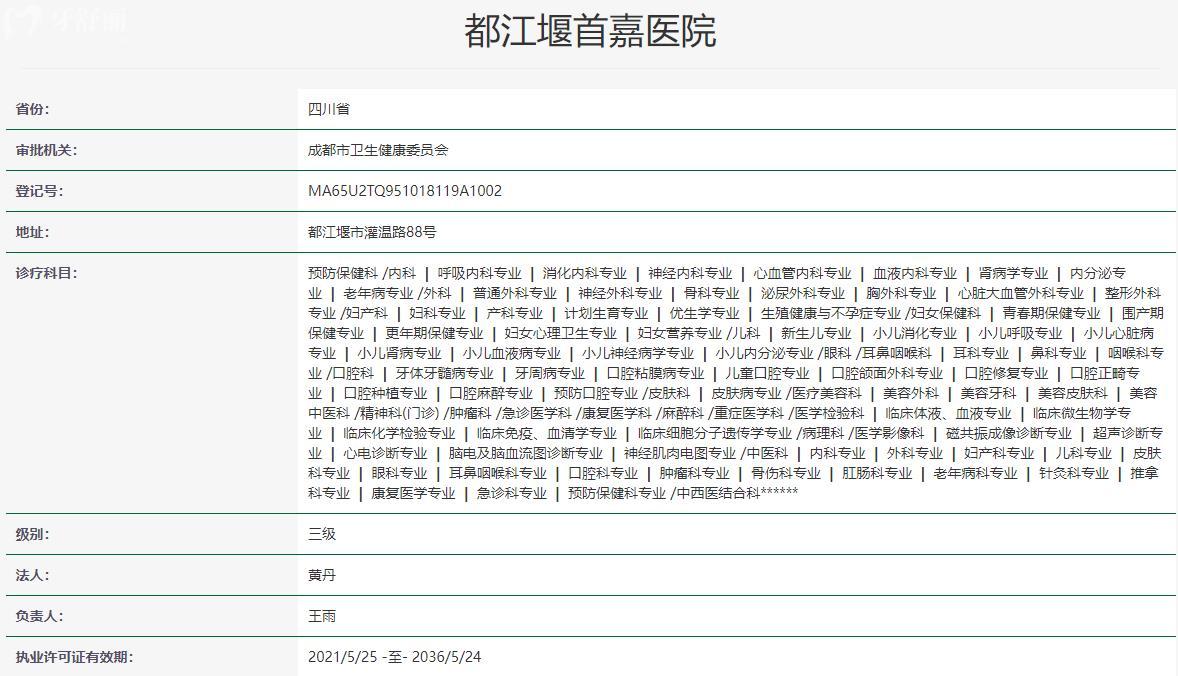The image size is (1178, 676).
Task: Click 消化内科专业 in the department list
Action: (x=584, y=273)
